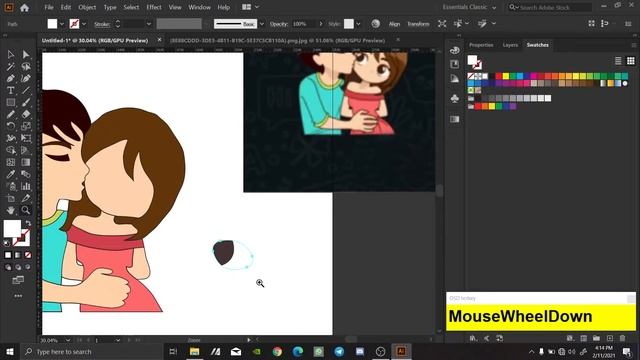Pick the Artboard tool

point(11,198)
